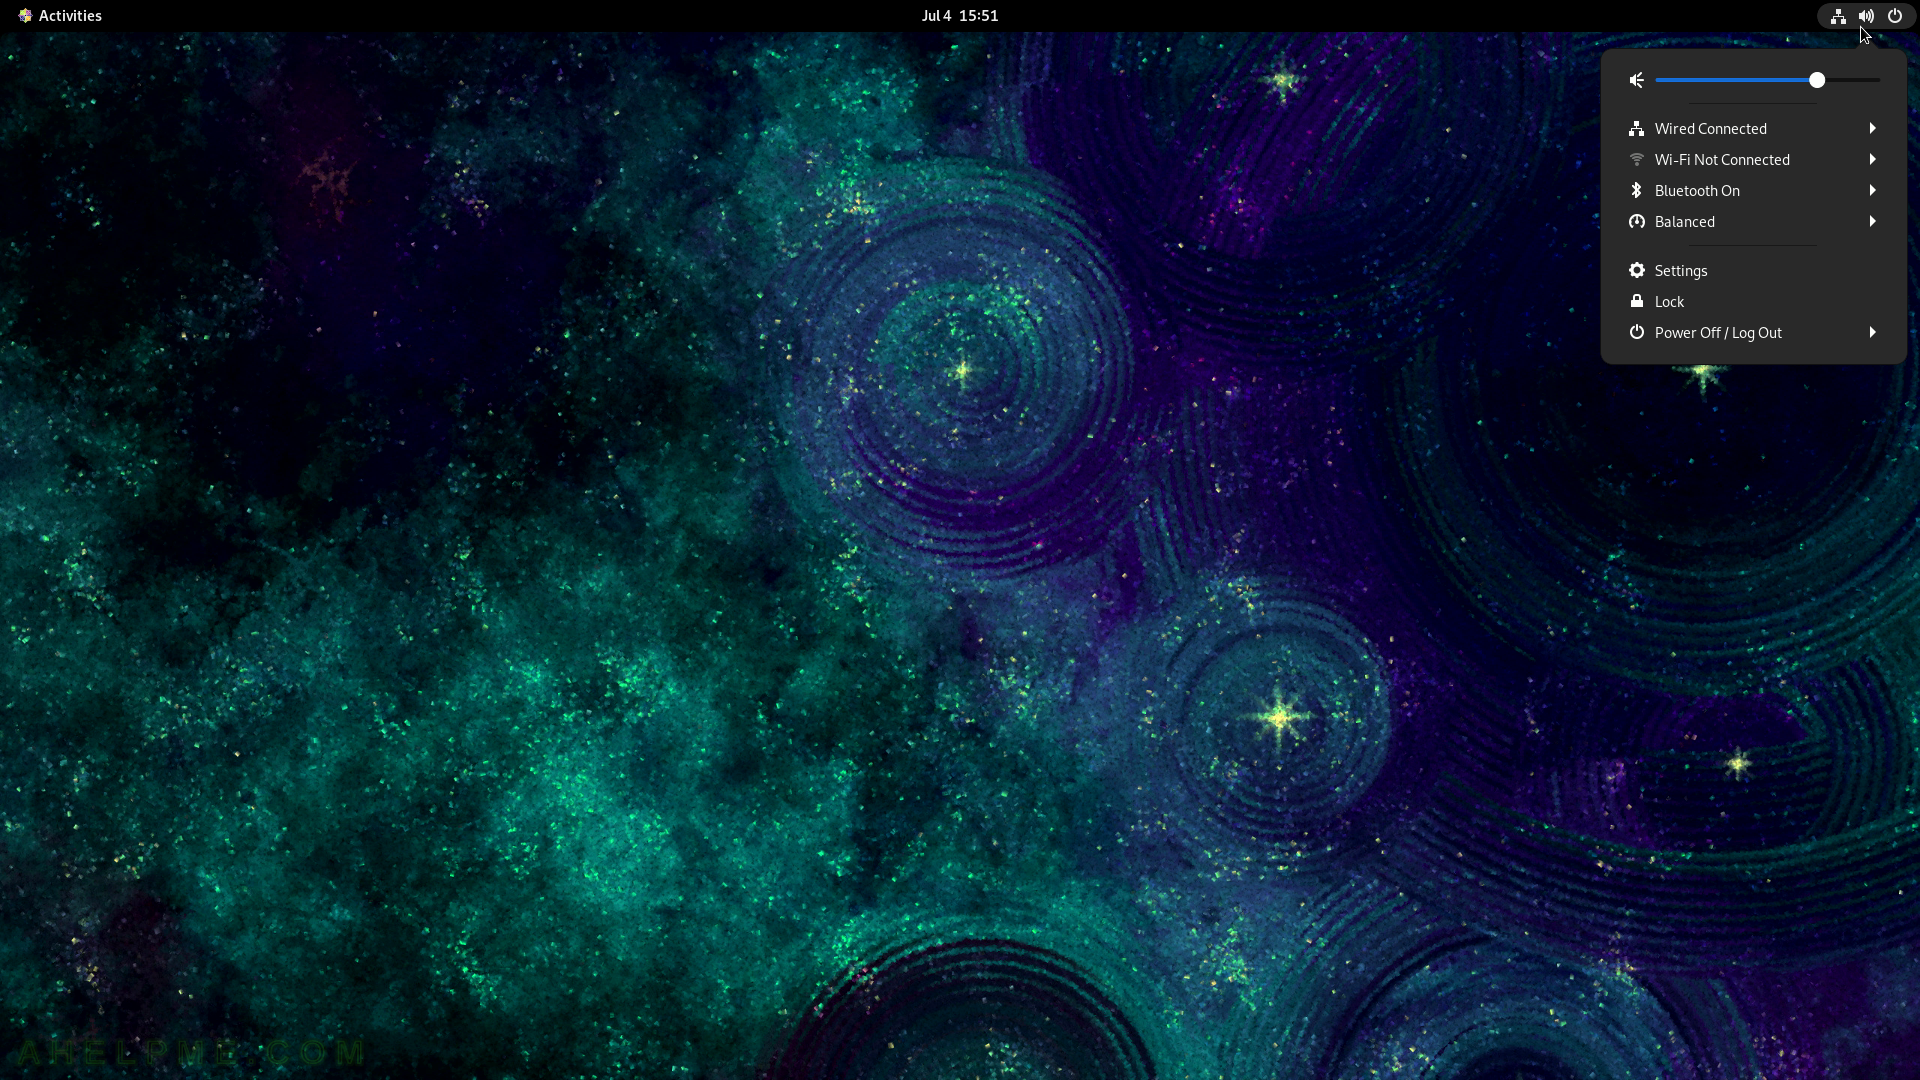
Task: Open the Balanced power profile entry
Action: coord(1753,222)
